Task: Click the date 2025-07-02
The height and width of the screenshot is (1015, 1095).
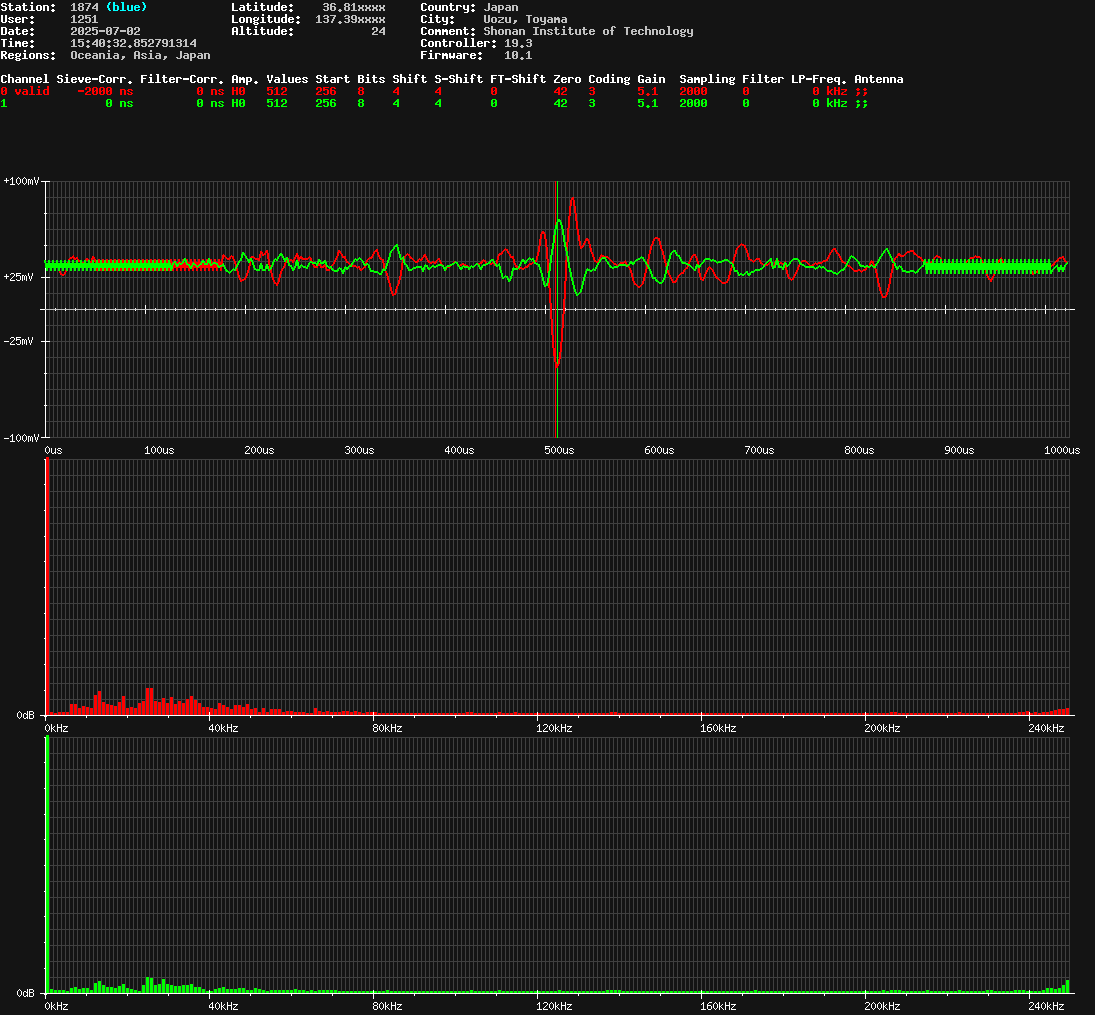Action: click(105, 31)
